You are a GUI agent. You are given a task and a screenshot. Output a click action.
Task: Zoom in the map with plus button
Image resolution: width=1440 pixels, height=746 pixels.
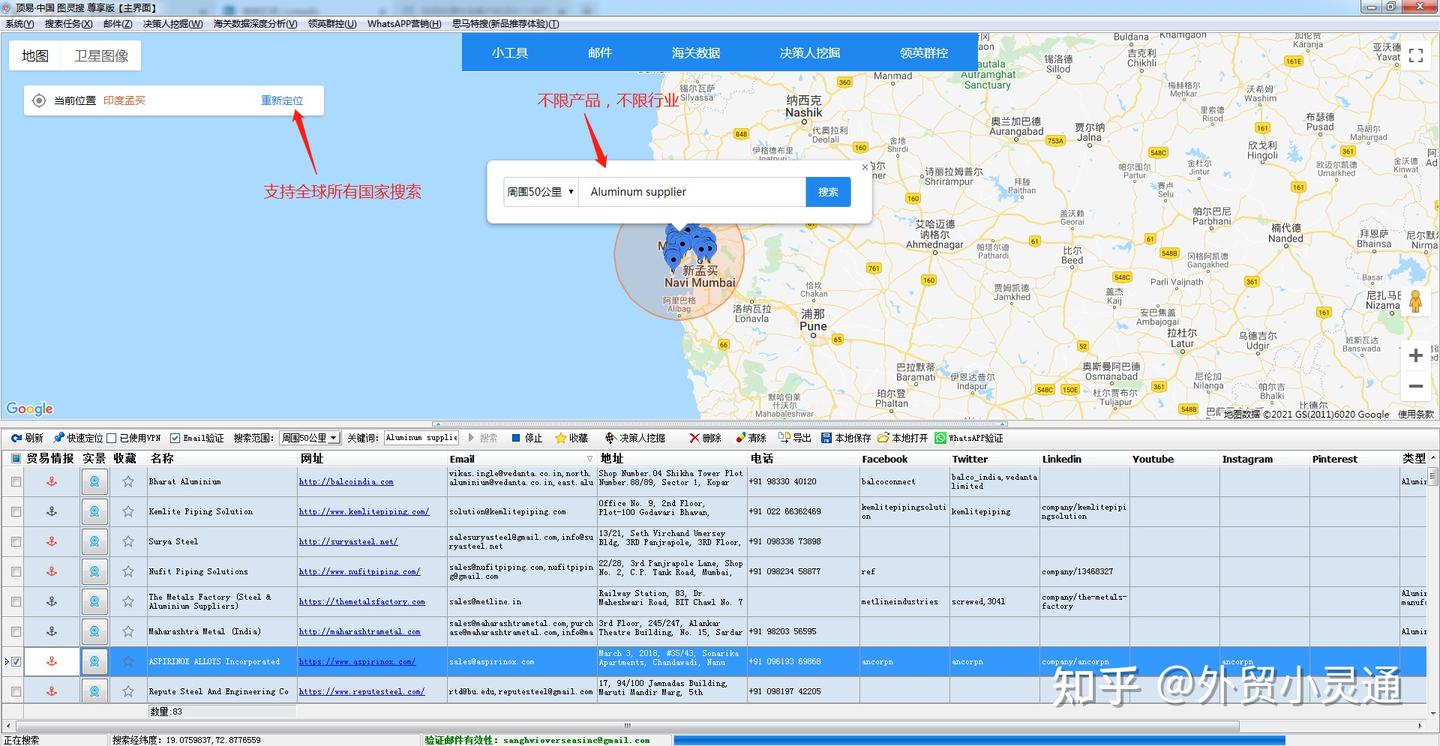pos(1416,355)
